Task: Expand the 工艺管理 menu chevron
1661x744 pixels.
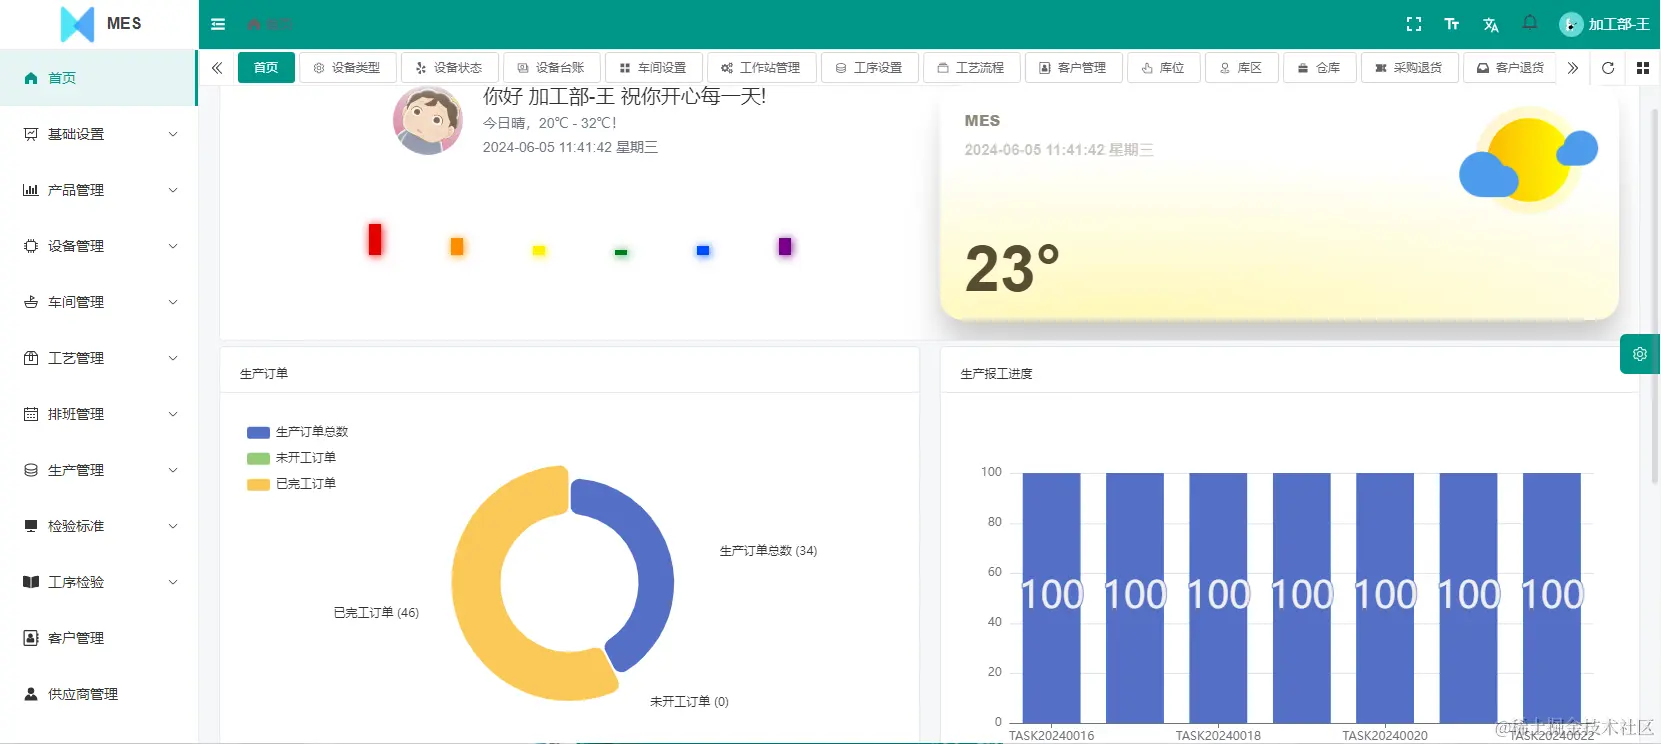Action: click(x=173, y=358)
